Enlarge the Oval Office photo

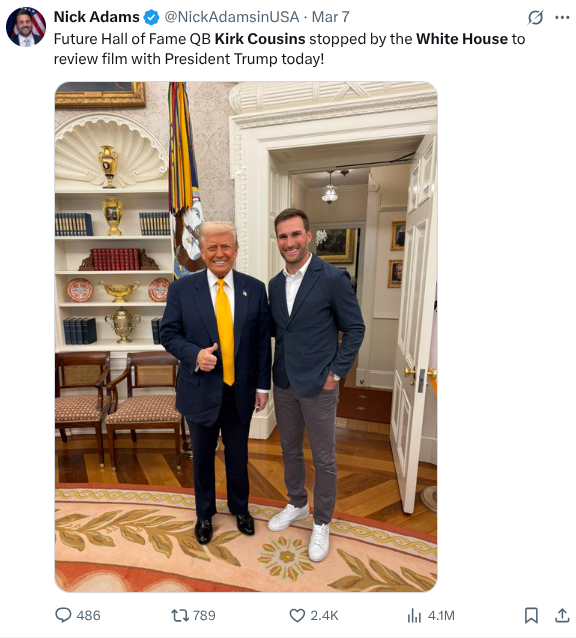point(246,337)
